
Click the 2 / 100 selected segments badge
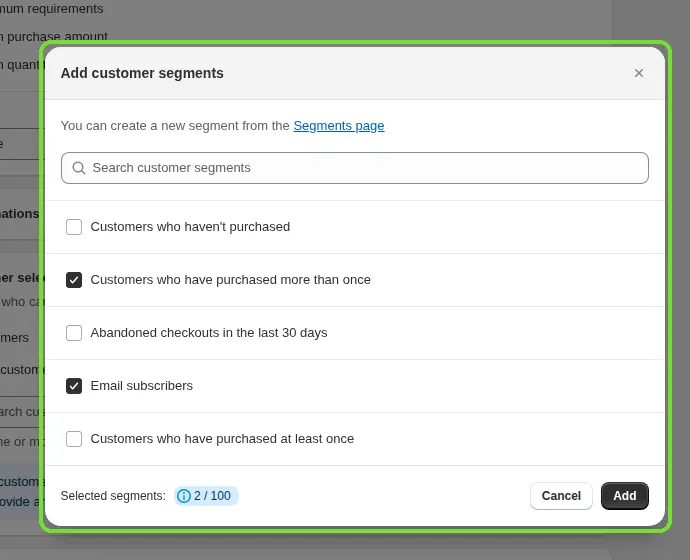(x=206, y=496)
